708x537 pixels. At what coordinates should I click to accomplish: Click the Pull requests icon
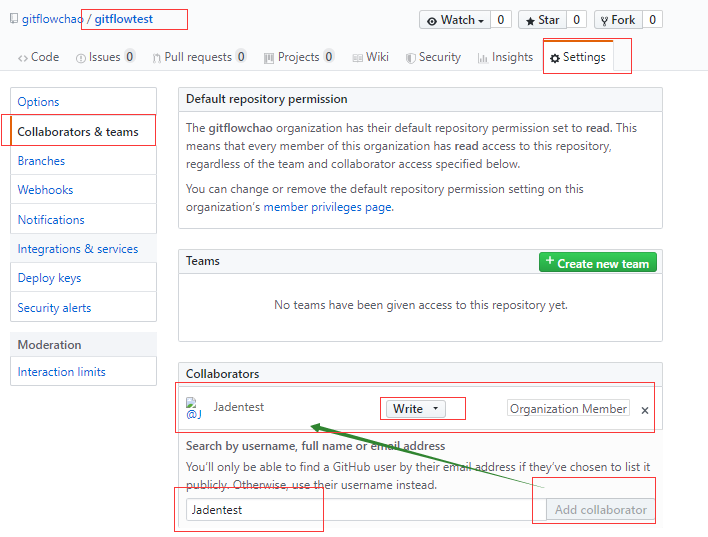pyautogui.click(x=157, y=58)
